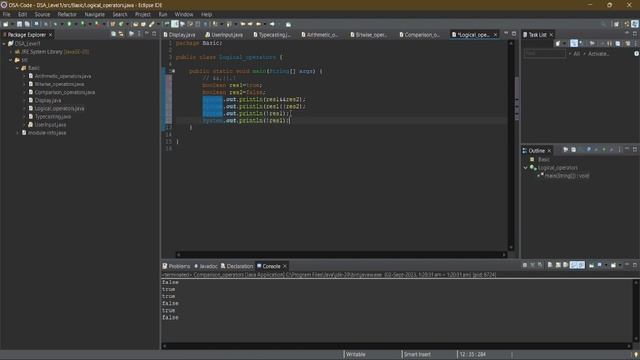Click Display Selected Console icon
Image resolution: width=640 pixels, height=360 pixels.
click(x=600, y=265)
